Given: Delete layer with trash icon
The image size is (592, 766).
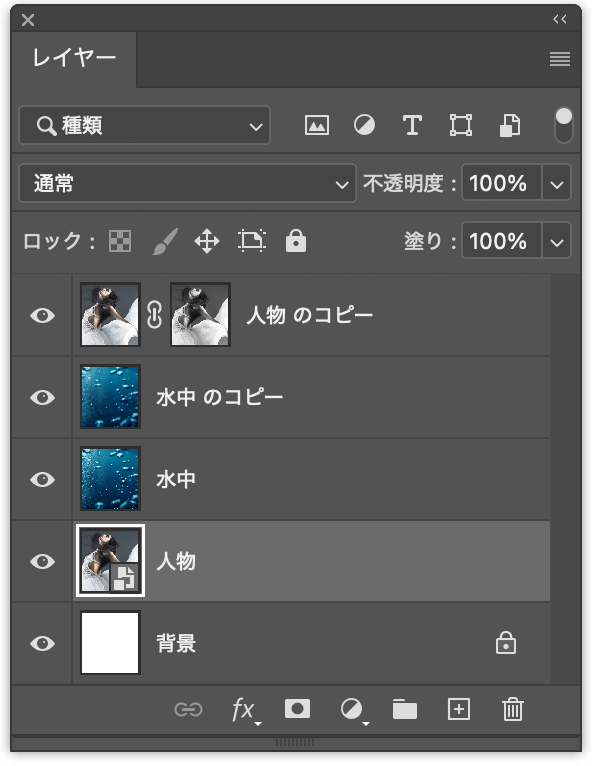Looking at the screenshot, I should point(512,709).
